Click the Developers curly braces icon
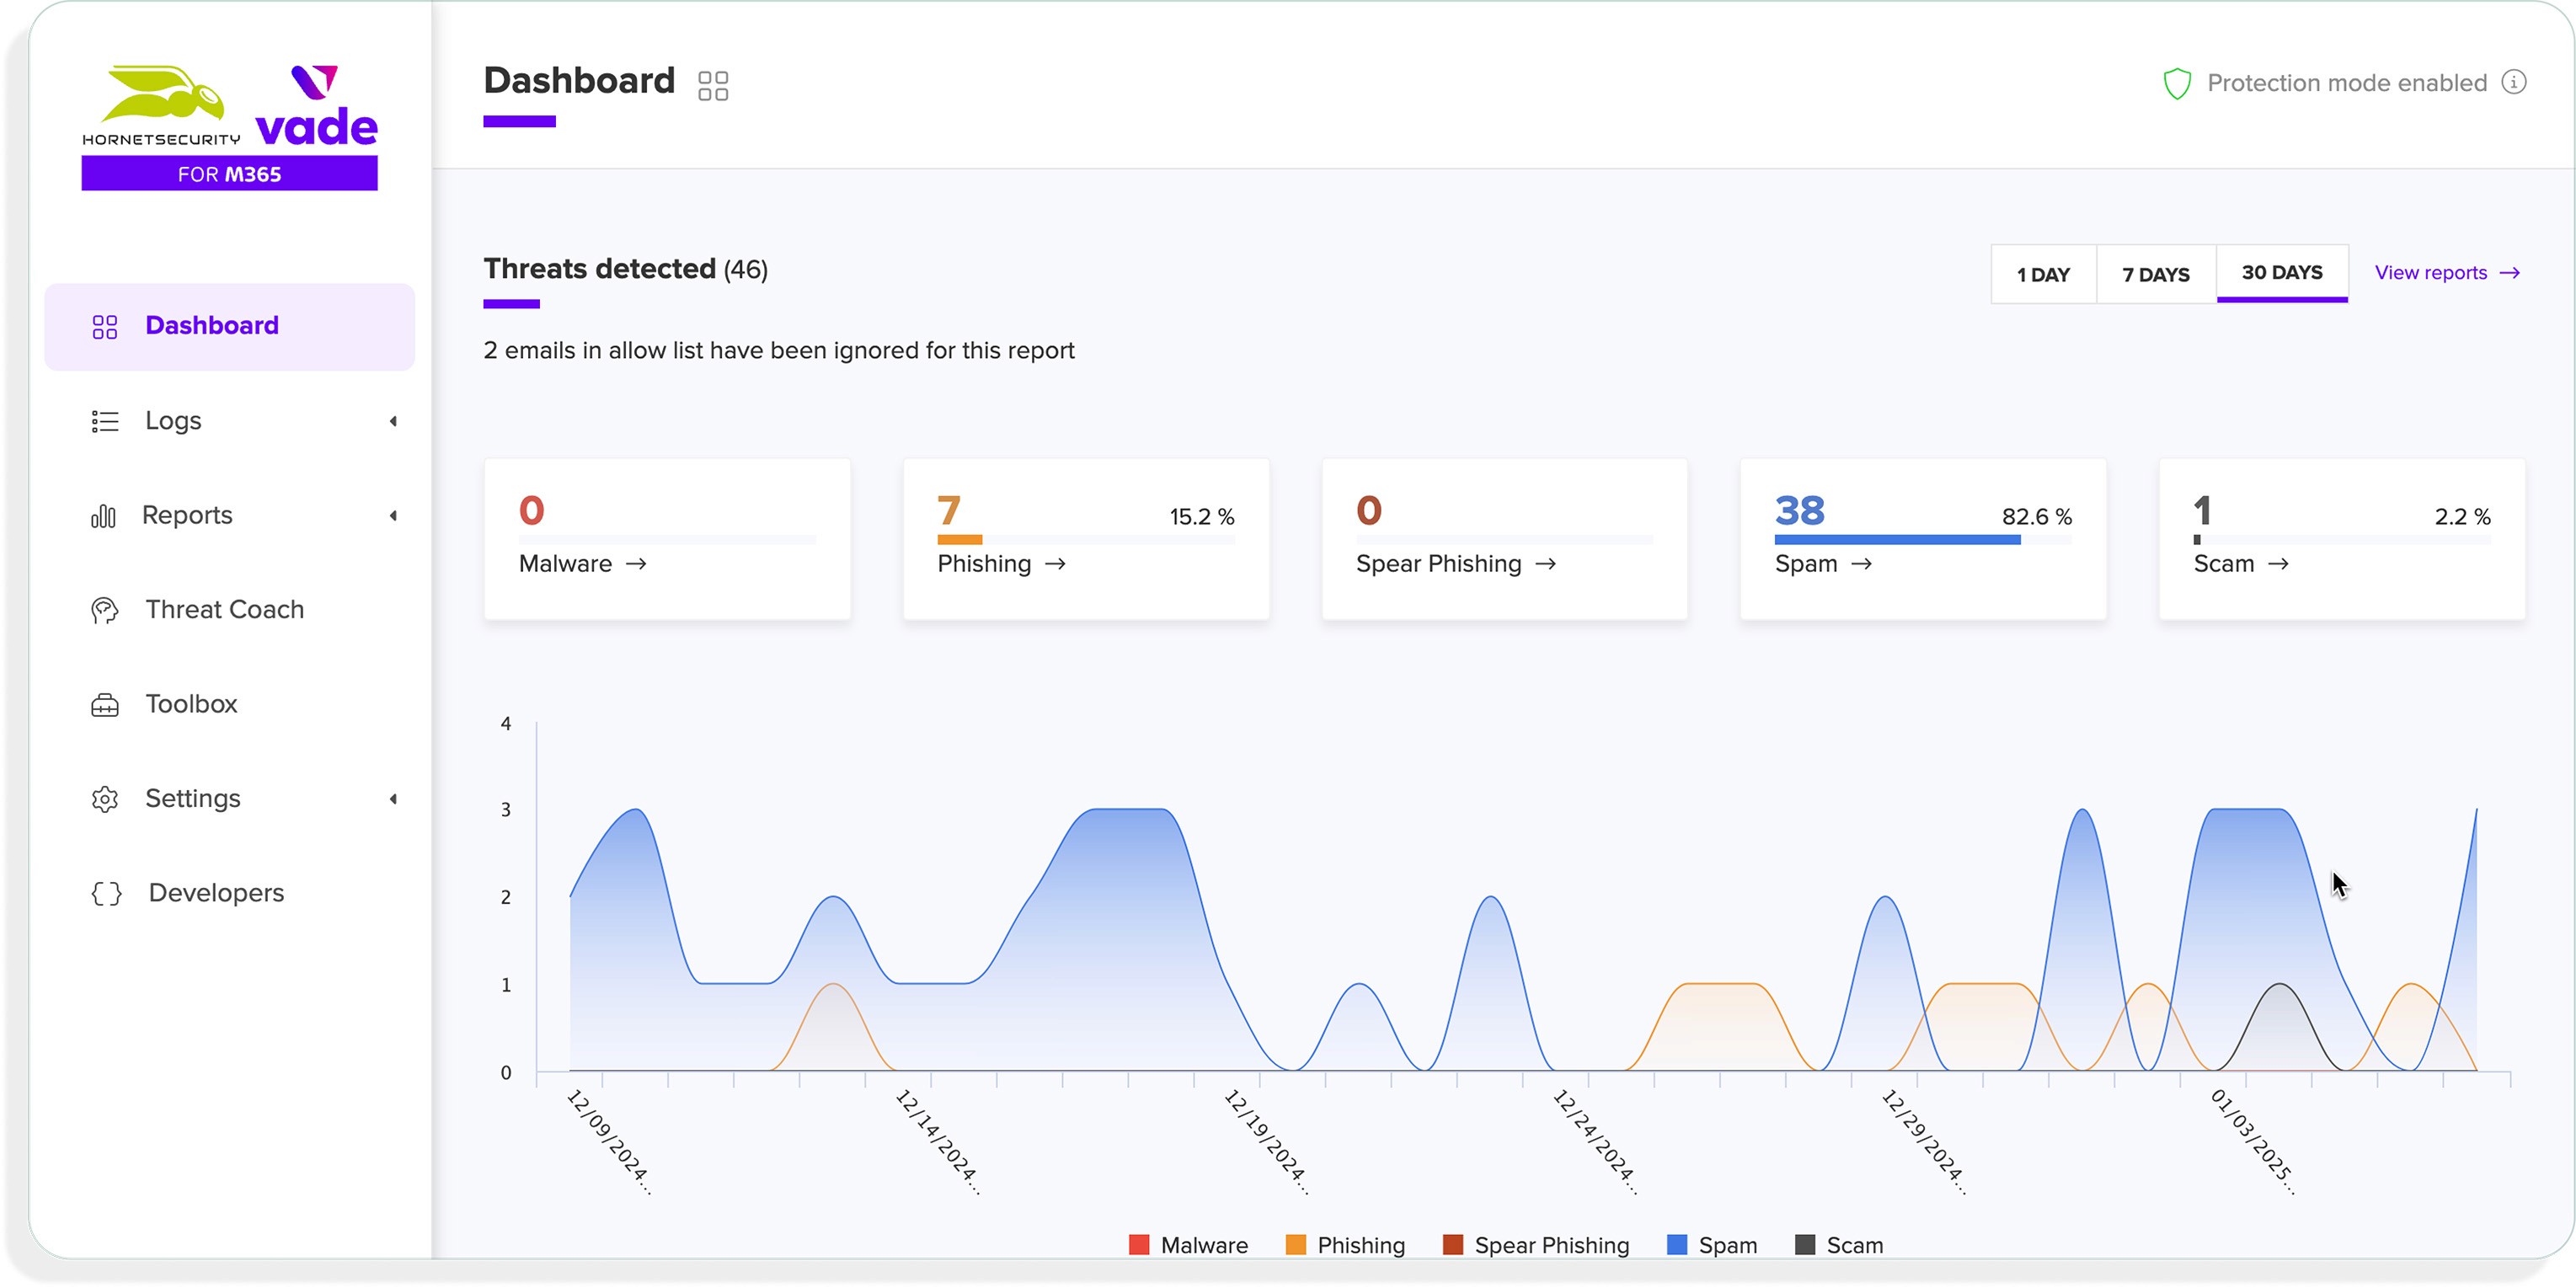This screenshot has height=1288, width=2576. tap(106, 893)
